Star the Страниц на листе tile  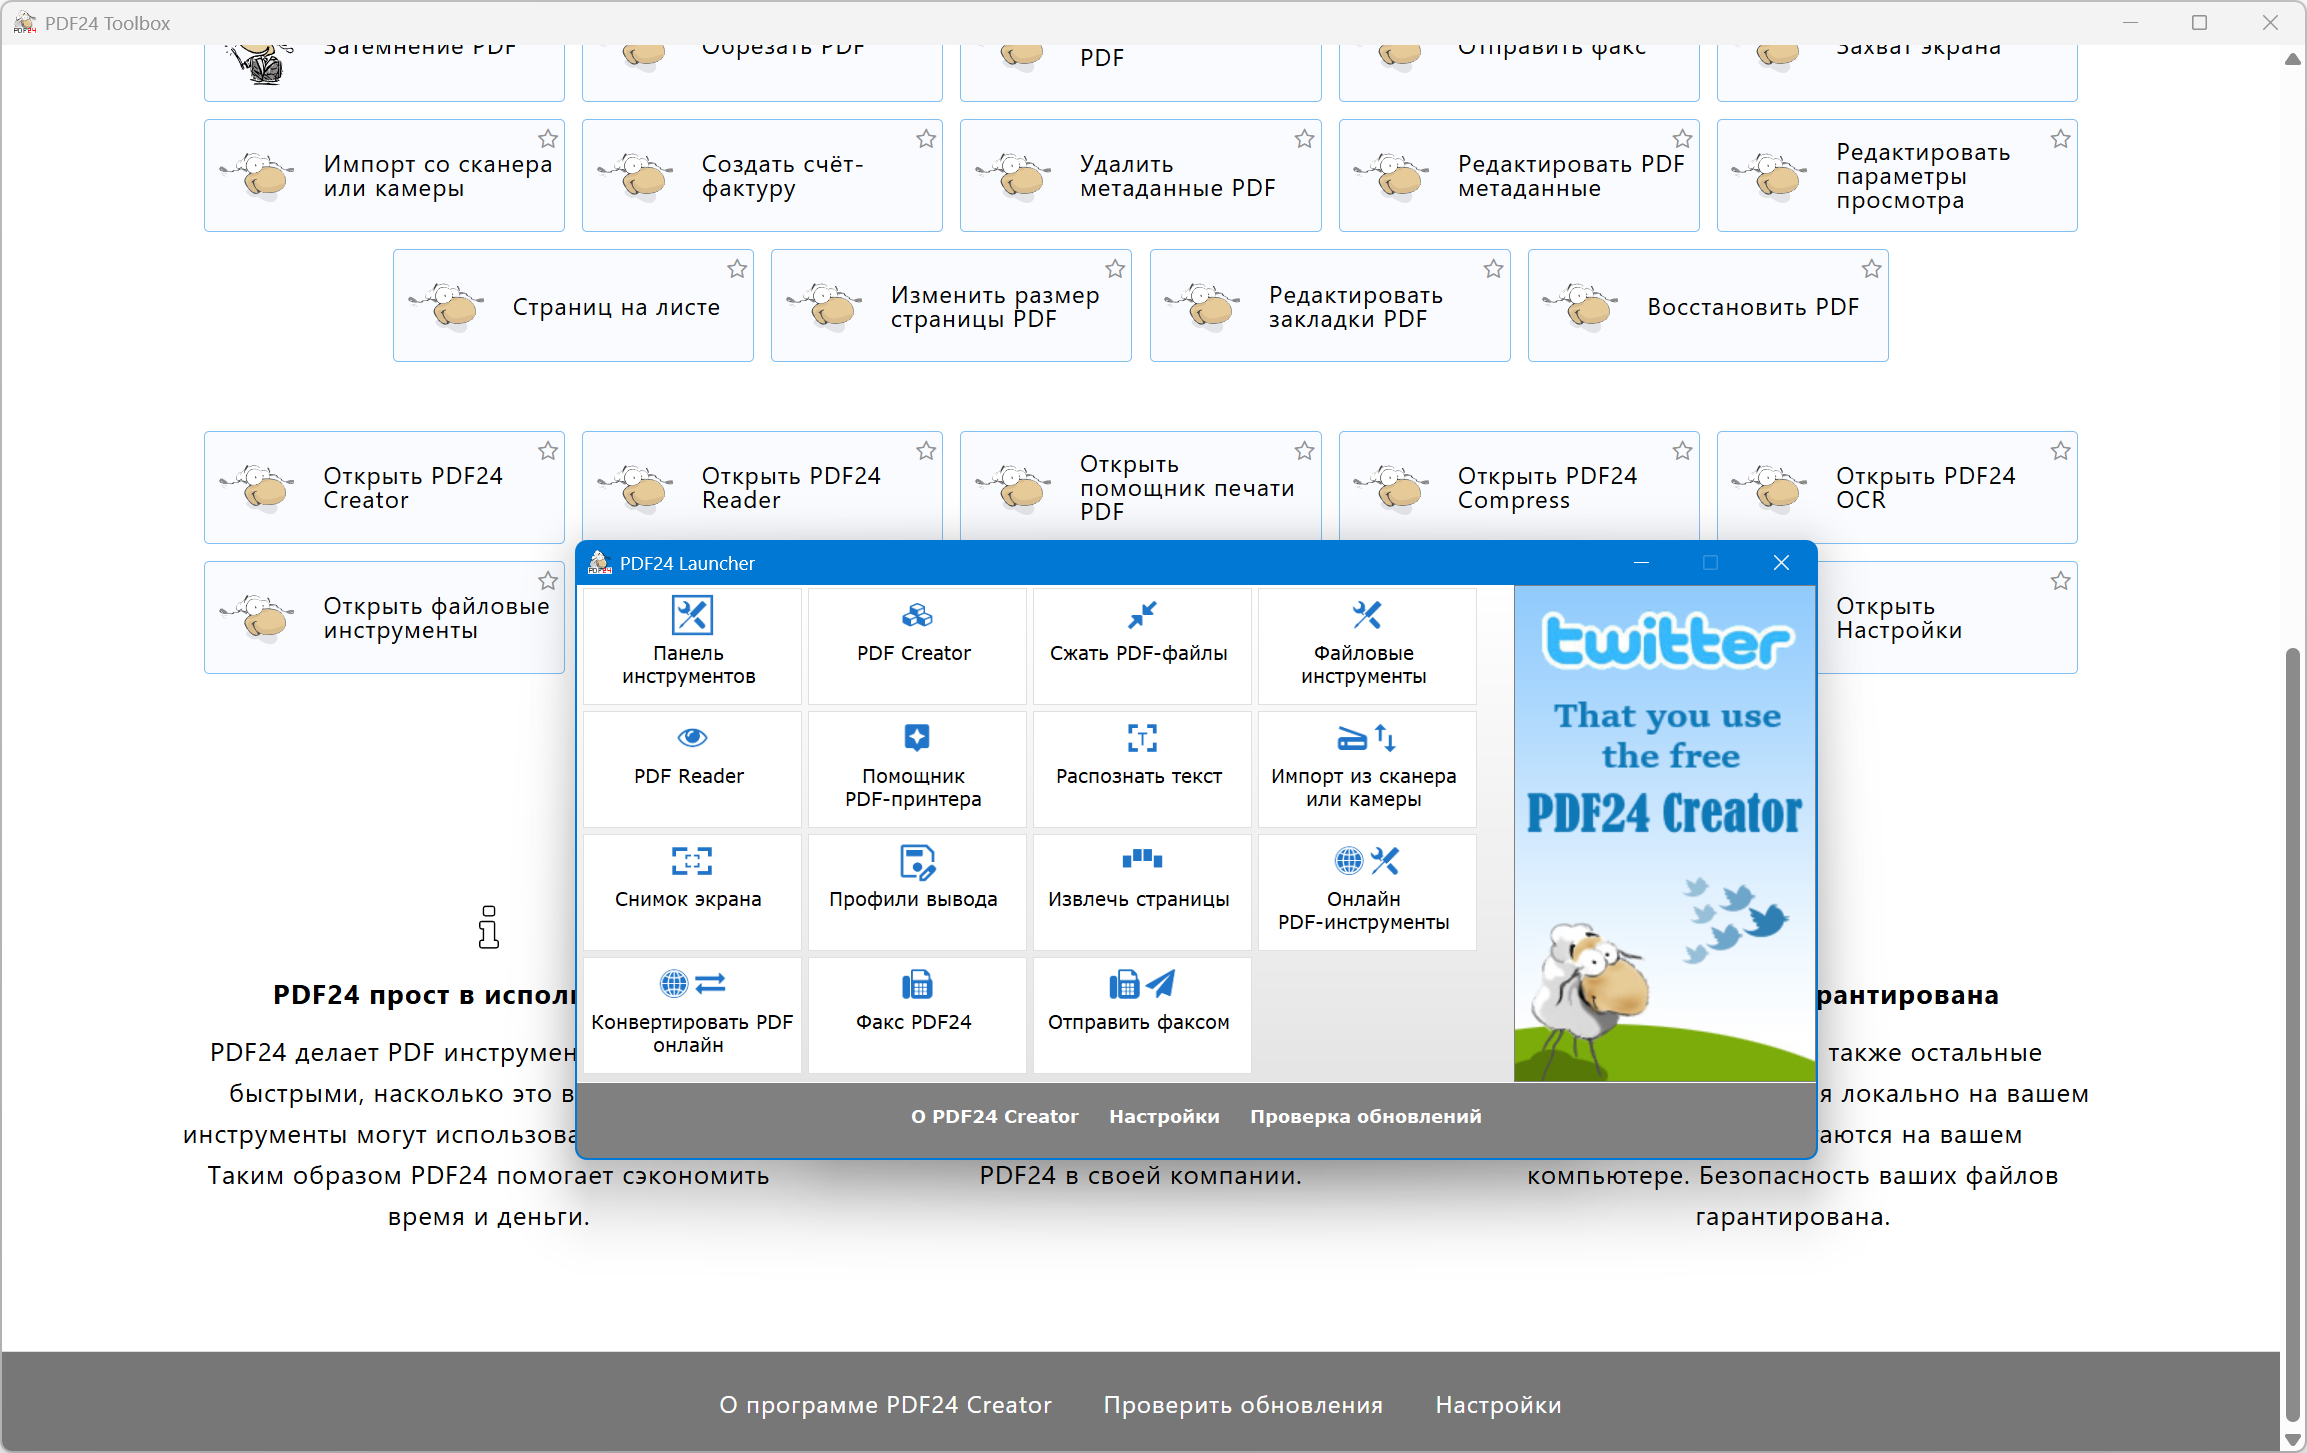point(737,269)
